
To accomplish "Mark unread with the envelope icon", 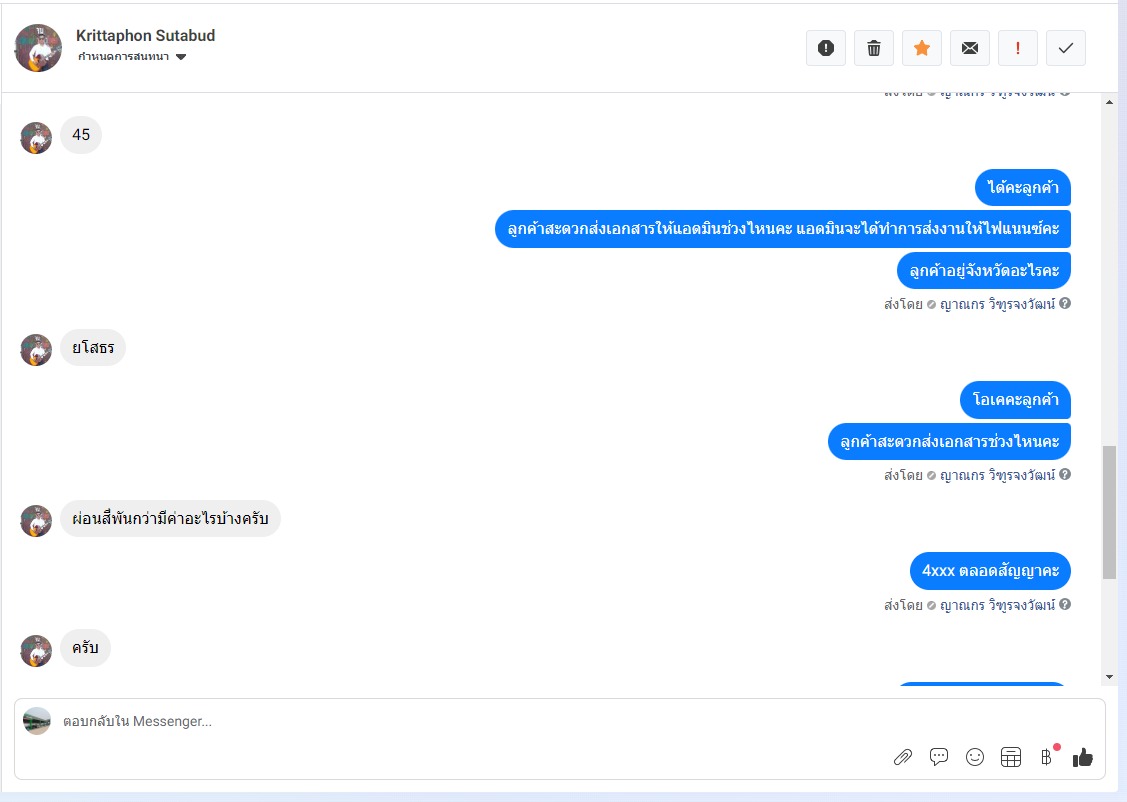I will pyautogui.click(x=970, y=48).
